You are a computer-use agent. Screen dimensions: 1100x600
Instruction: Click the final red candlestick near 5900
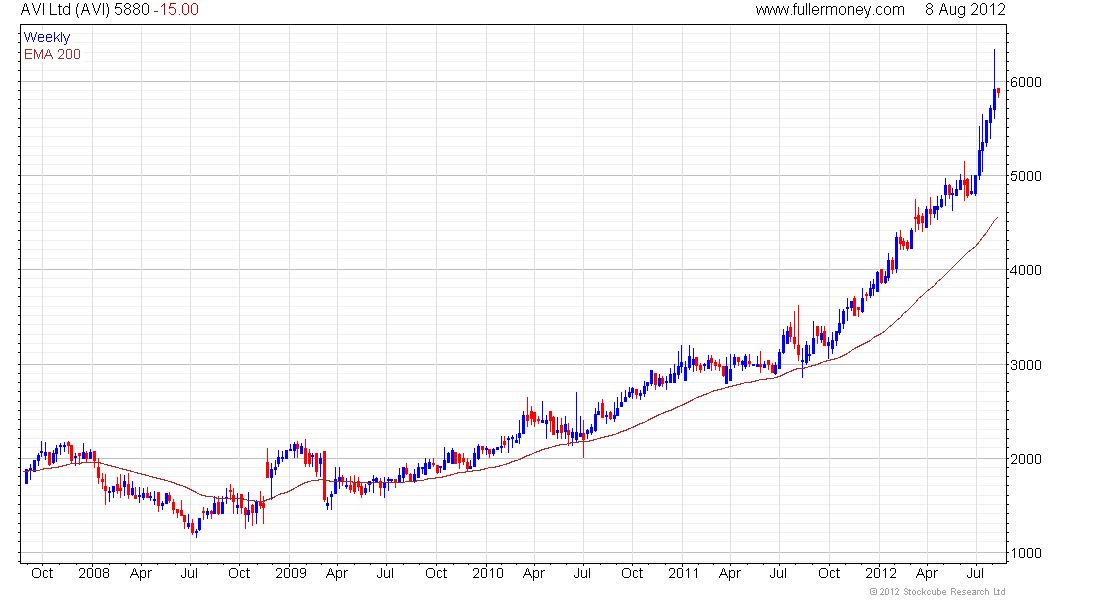point(998,91)
